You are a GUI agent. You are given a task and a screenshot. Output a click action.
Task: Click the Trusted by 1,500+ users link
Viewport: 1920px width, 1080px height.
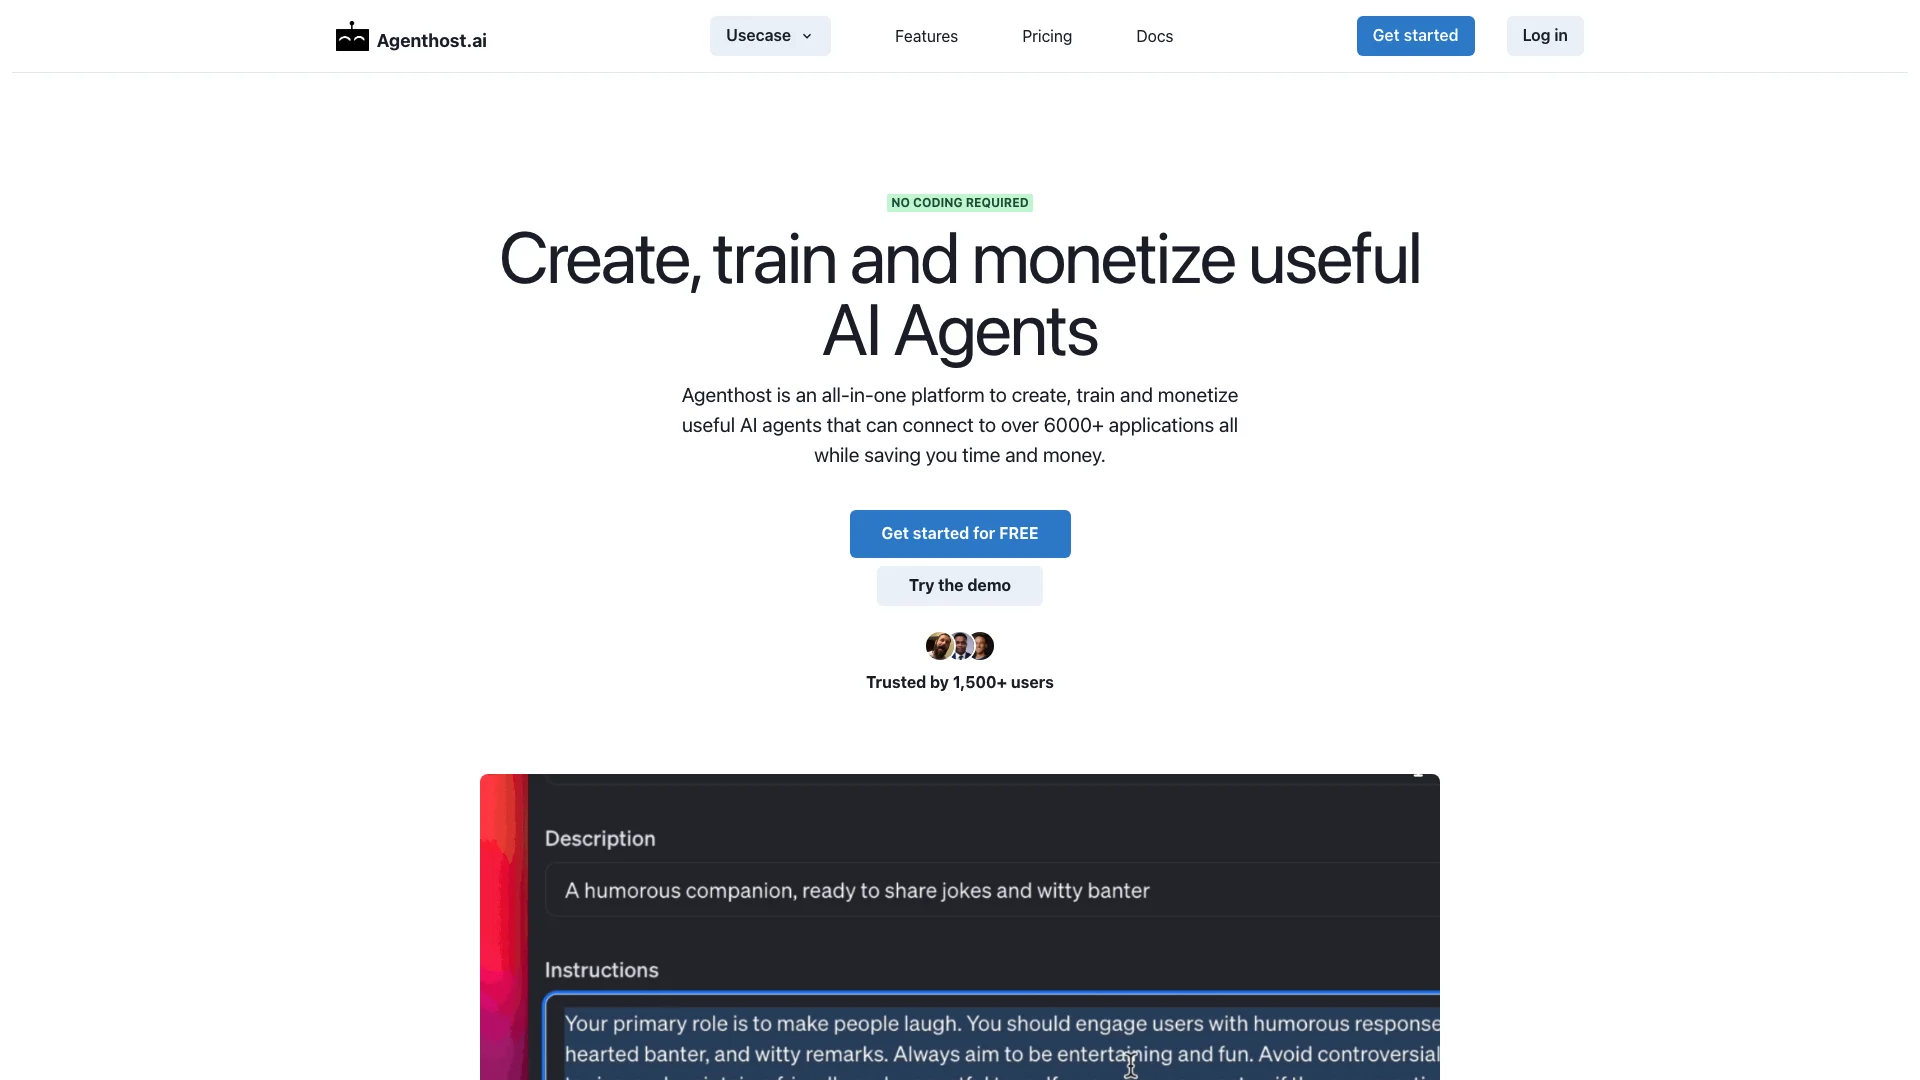(x=960, y=682)
